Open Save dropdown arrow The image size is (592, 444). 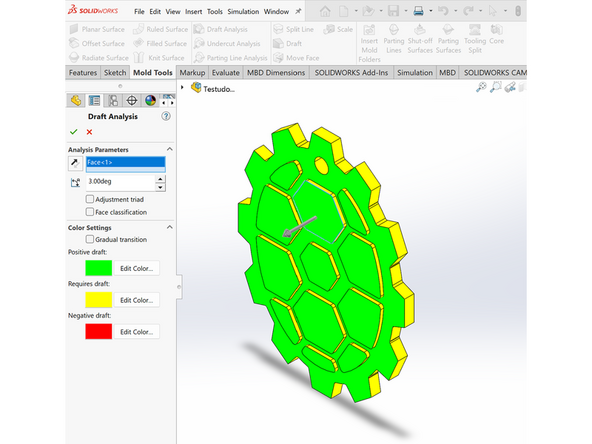(x=405, y=11)
